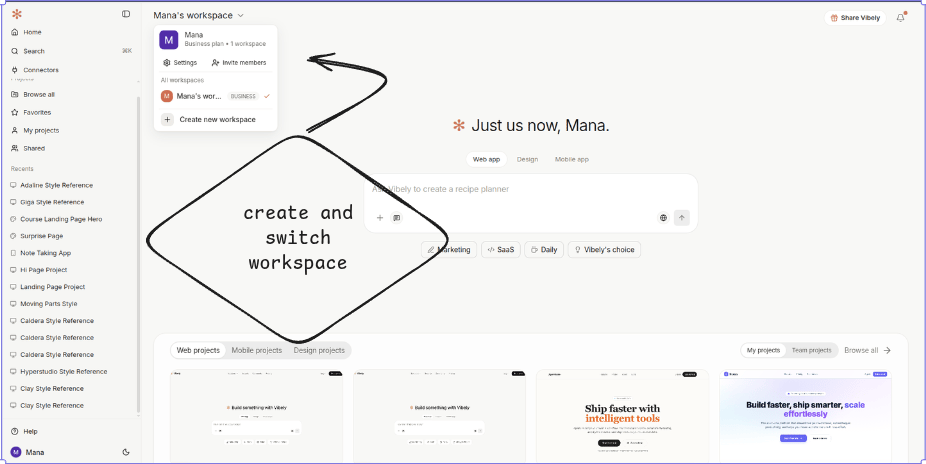
Task: Click the globe icon in prompt box
Action: [x=663, y=218]
